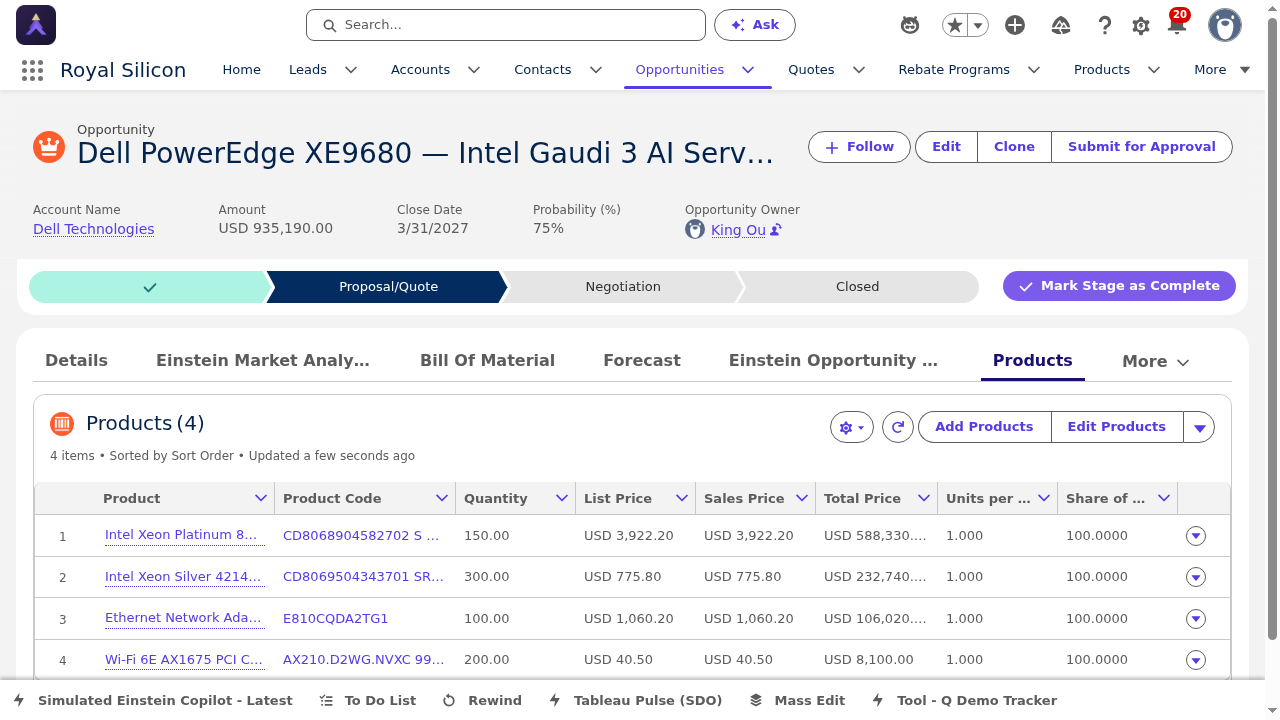
Task: Open the App Launcher grid icon
Action: (32, 70)
